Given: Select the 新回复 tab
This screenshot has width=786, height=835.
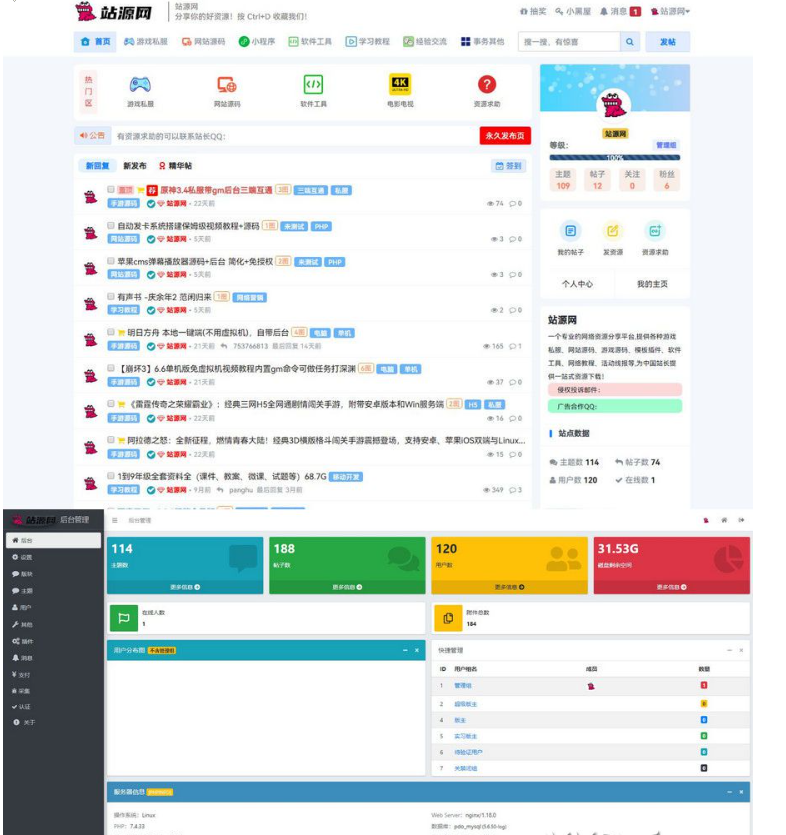Looking at the screenshot, I should tap(97, 166).
